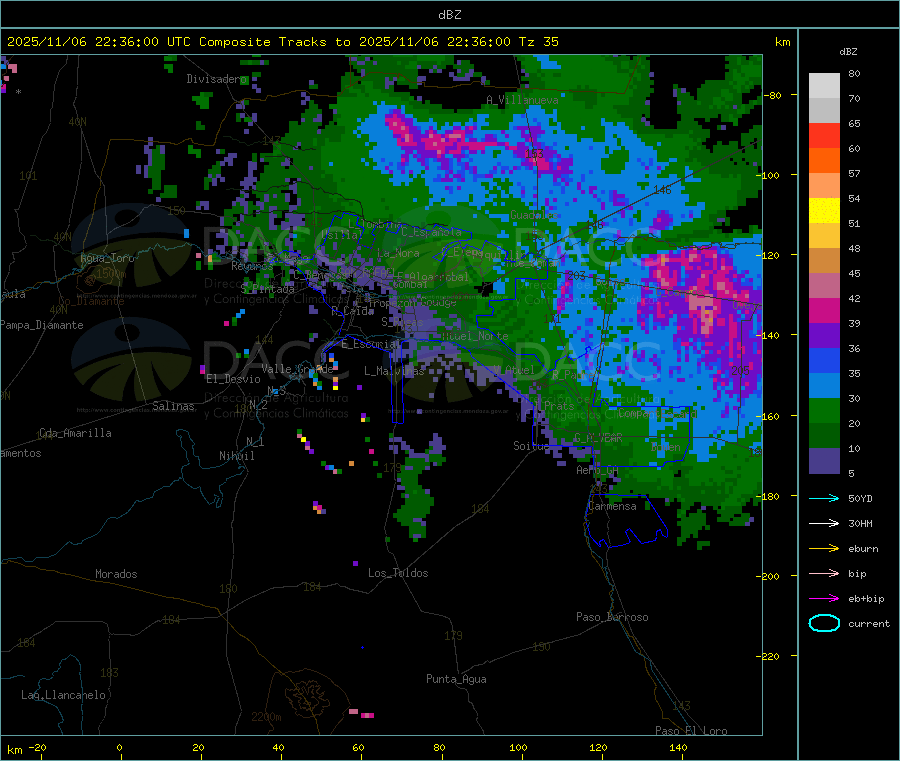Click the 'Nihuil' map label
This screenshot has width=900, height=761.
236,456
